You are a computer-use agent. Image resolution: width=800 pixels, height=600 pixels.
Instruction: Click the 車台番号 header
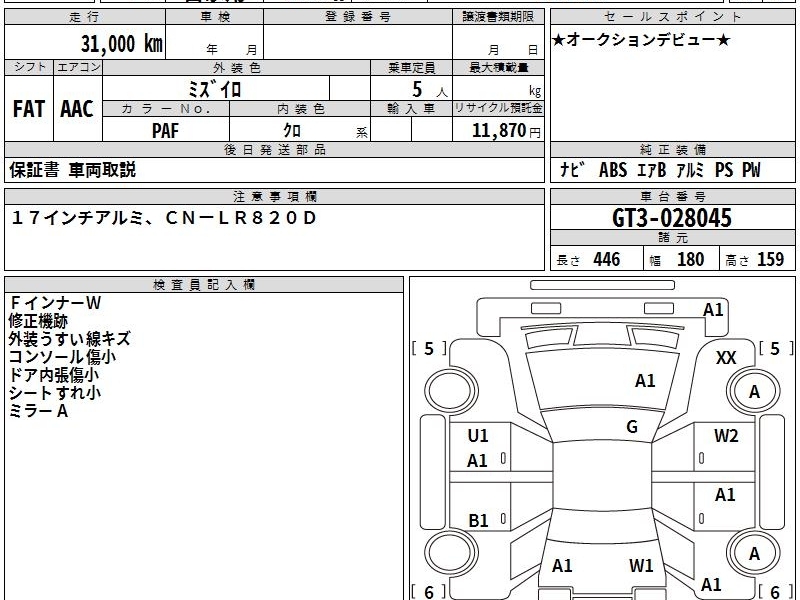[672, 196]
